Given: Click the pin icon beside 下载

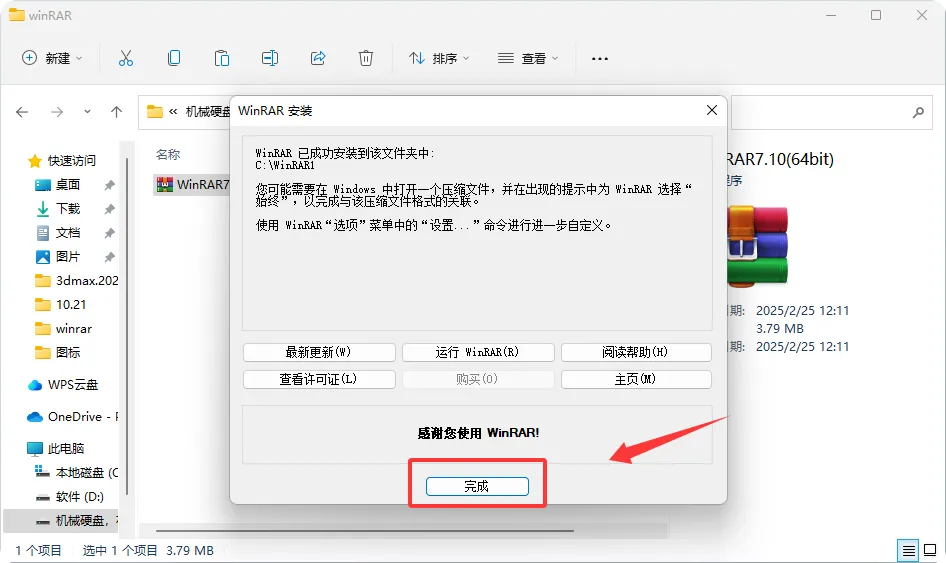Looking at the screenshot, I should pos(109,209).
